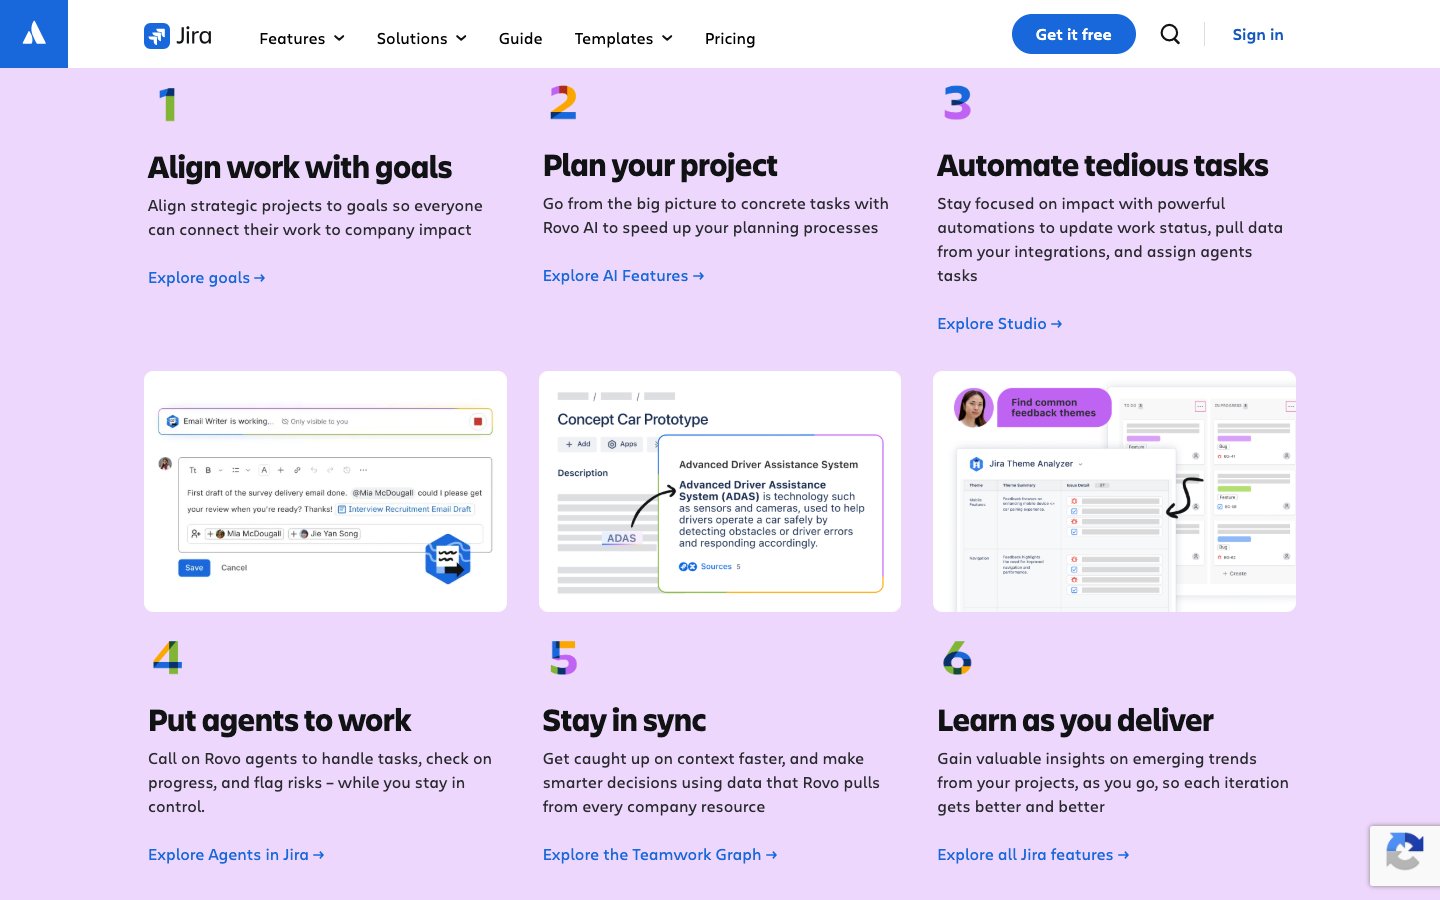The image size is (1440, 900).
Task: Expand the Features dropdown menu
Action: (x=301, y=38)
